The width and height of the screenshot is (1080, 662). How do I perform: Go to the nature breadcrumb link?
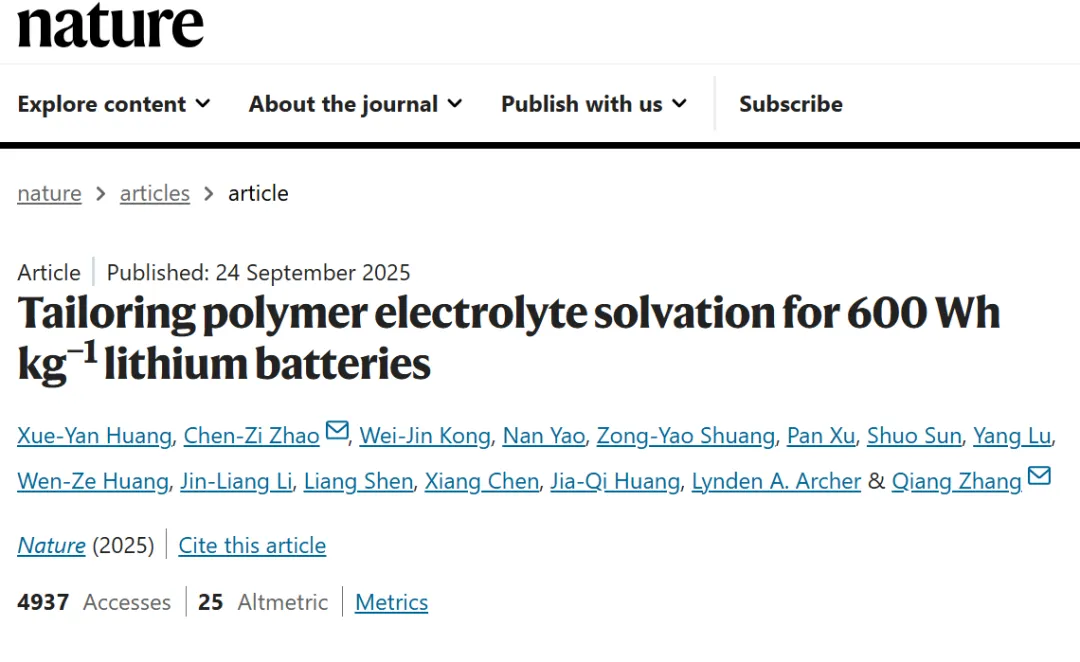(x=49, y=193)
